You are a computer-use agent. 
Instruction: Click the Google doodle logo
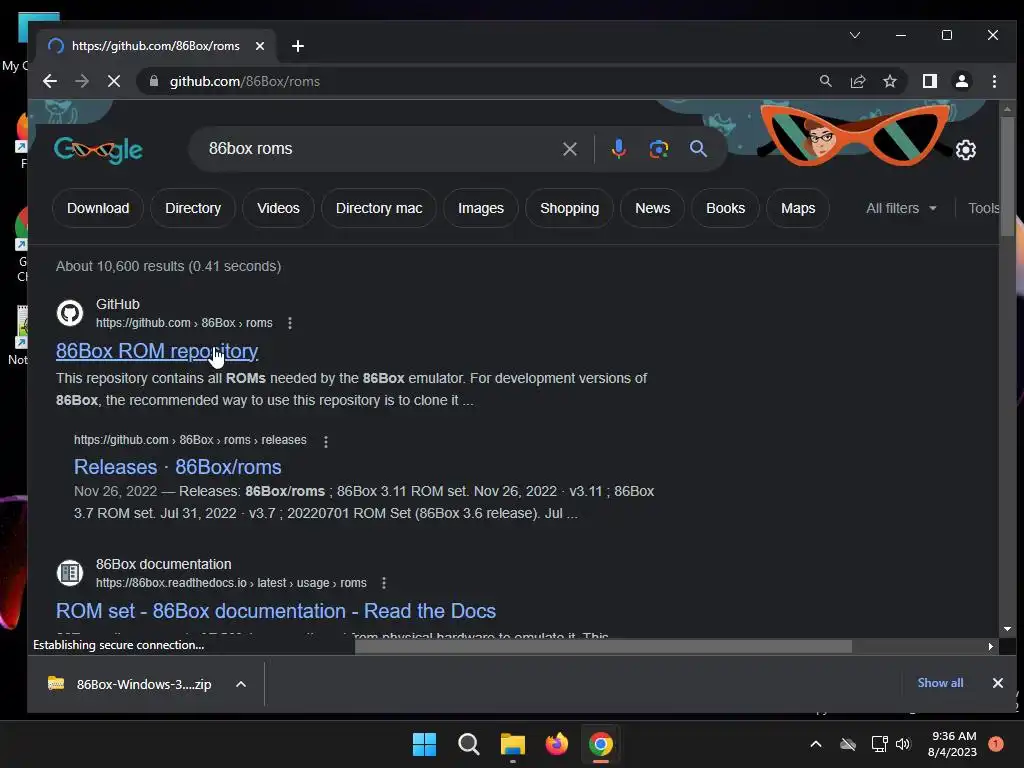point(99,150)
